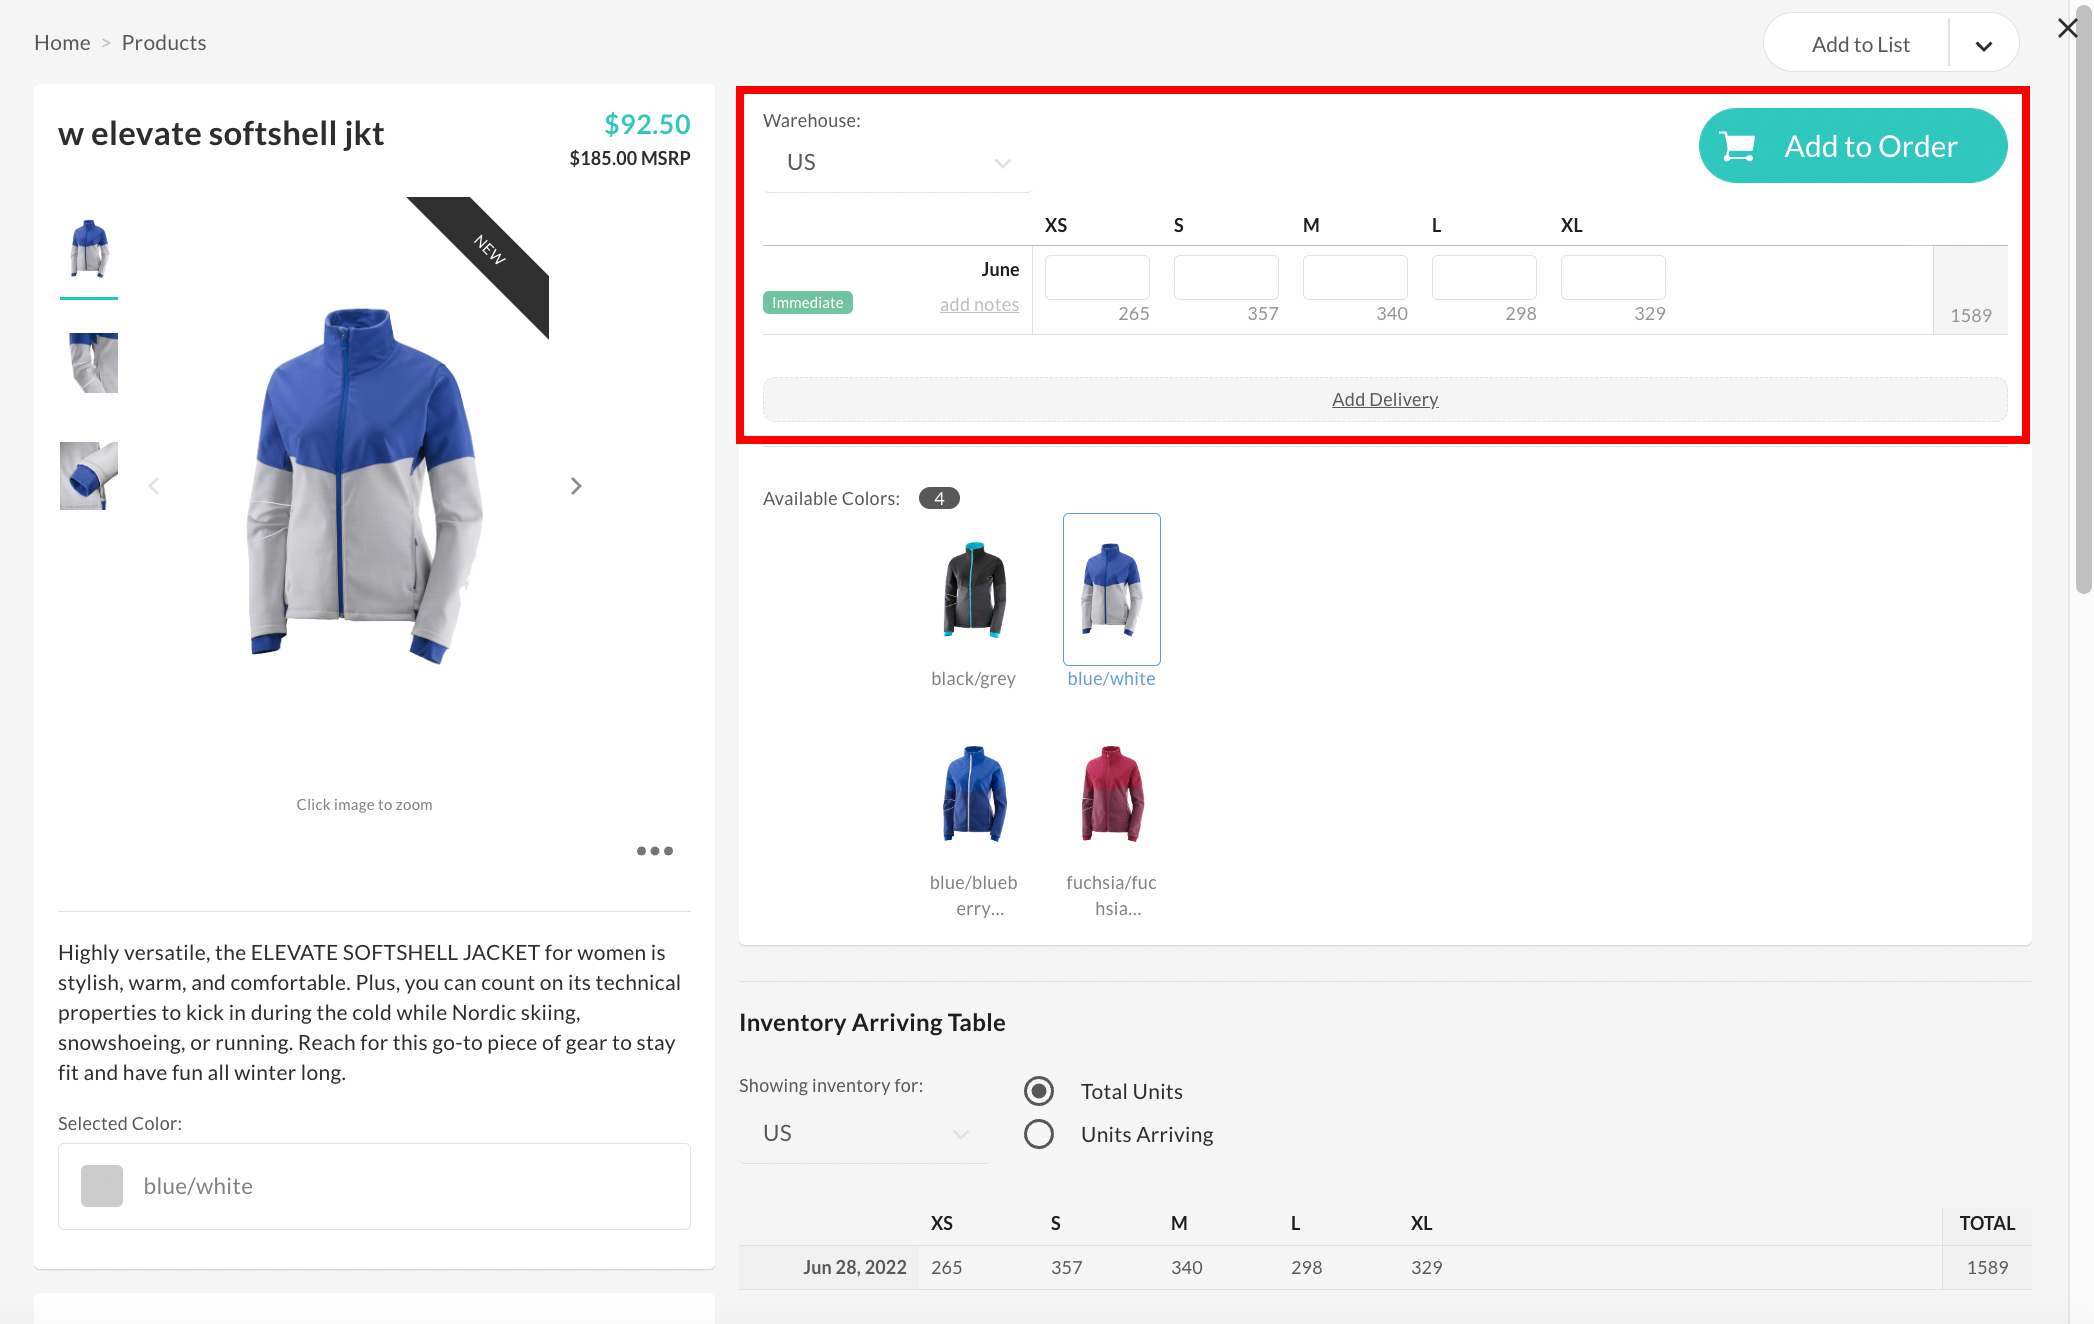Click the Jun 28, 2022 row label

pyautogui.click(x=855, y=1267)
